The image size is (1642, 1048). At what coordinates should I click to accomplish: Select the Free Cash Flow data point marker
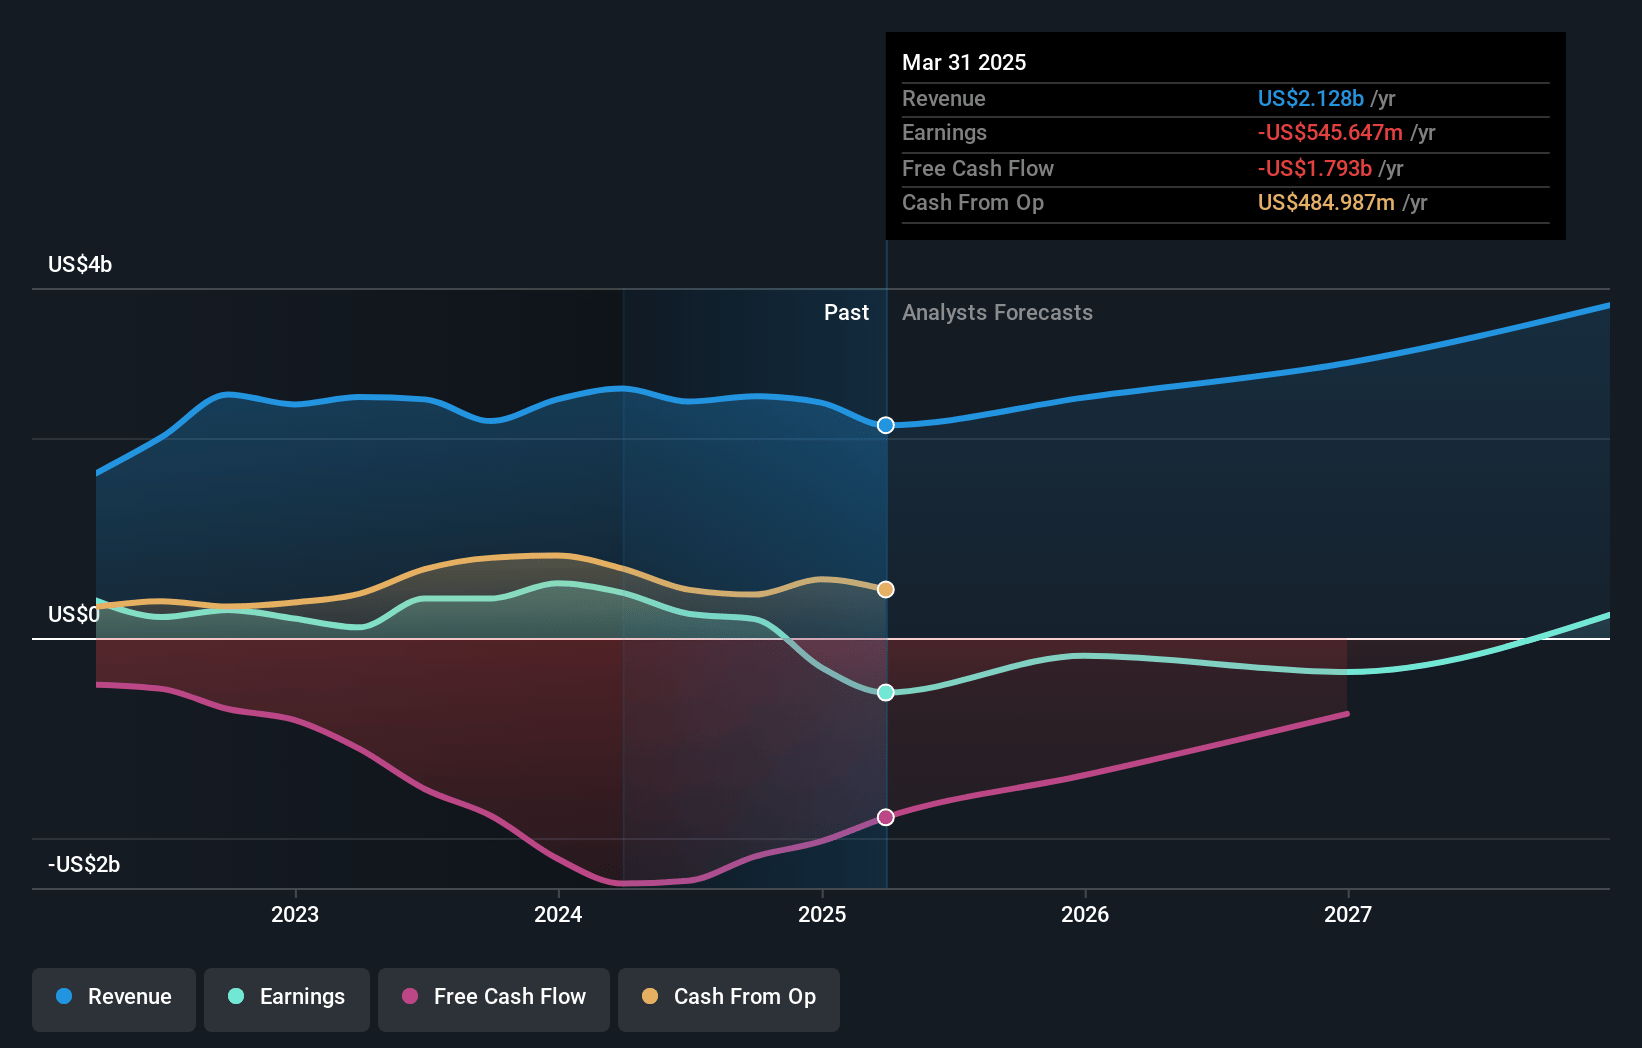tap(886, 817)
